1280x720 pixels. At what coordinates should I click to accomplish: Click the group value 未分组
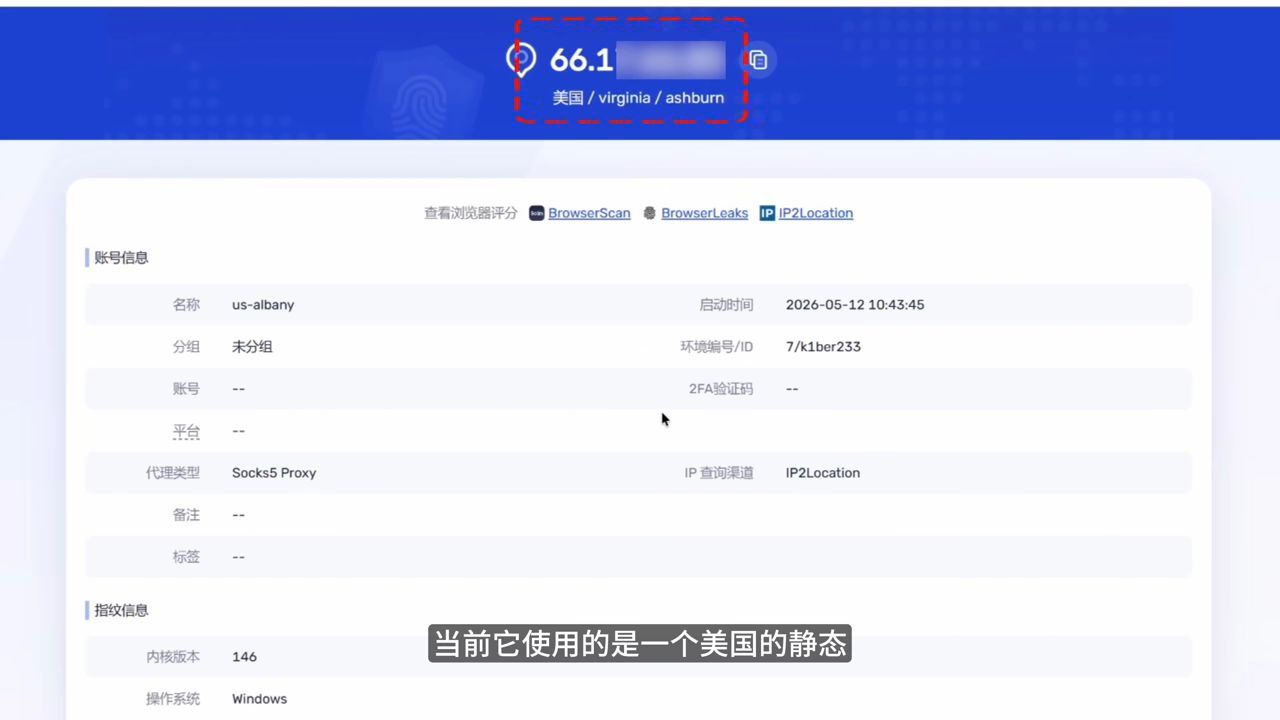coord(252,347)
